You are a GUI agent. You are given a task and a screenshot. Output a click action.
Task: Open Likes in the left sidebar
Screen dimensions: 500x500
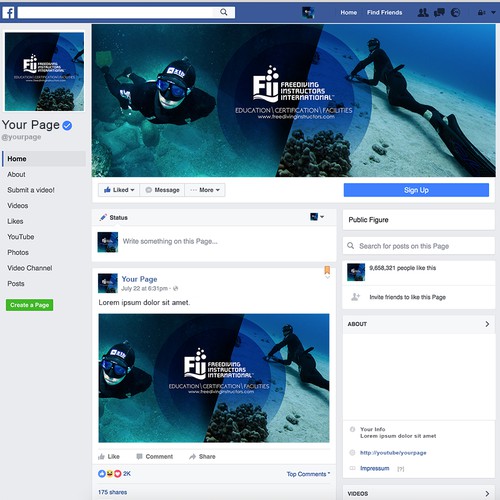tap(15, 221)
